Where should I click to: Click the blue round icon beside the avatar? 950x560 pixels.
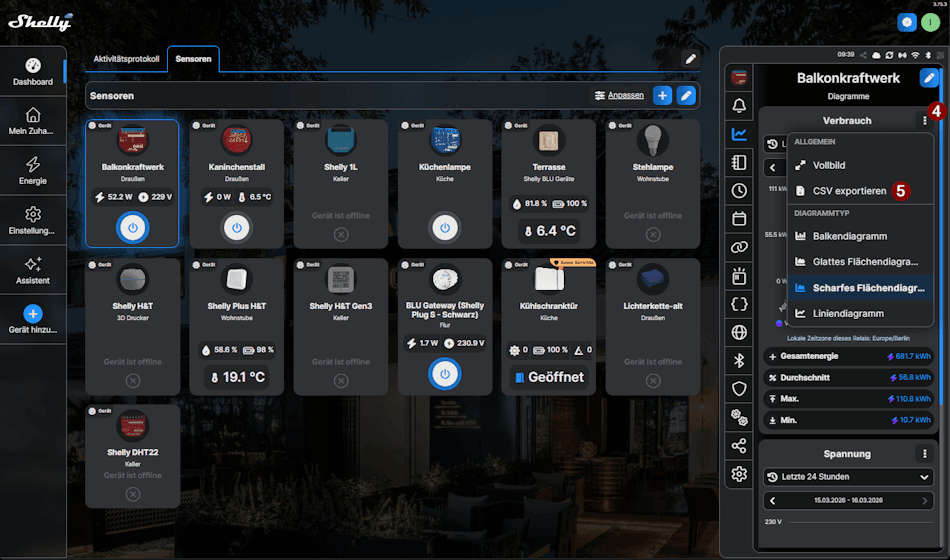[x=906, y=22]
